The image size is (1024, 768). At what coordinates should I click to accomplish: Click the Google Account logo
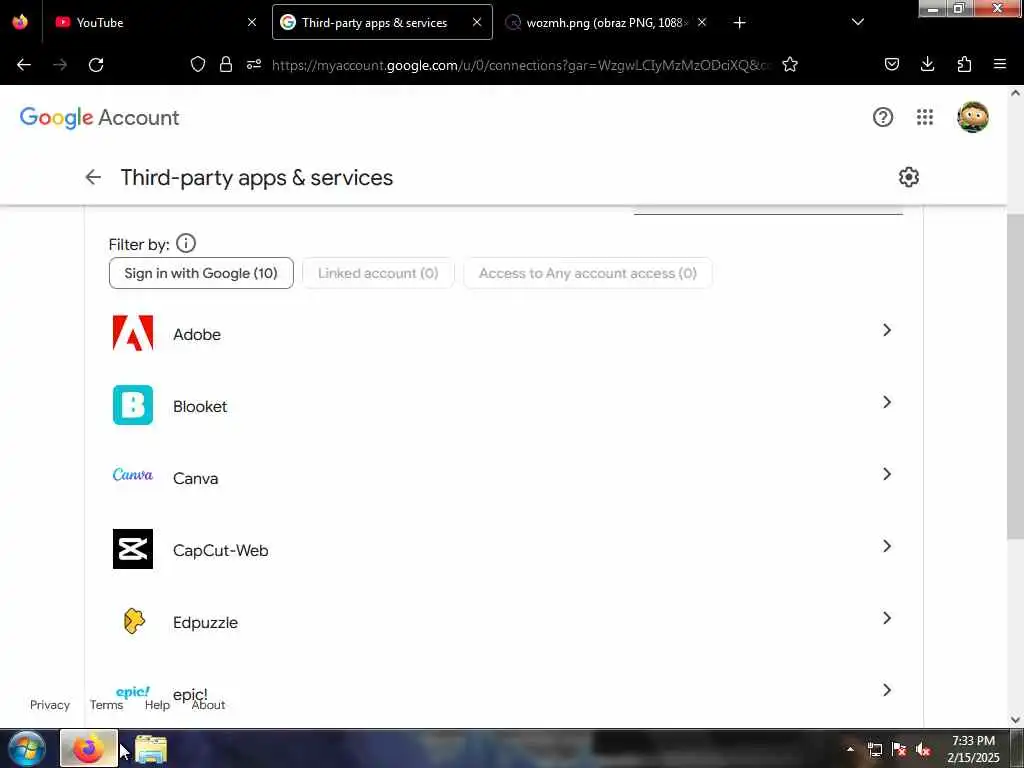pos(99,118)
